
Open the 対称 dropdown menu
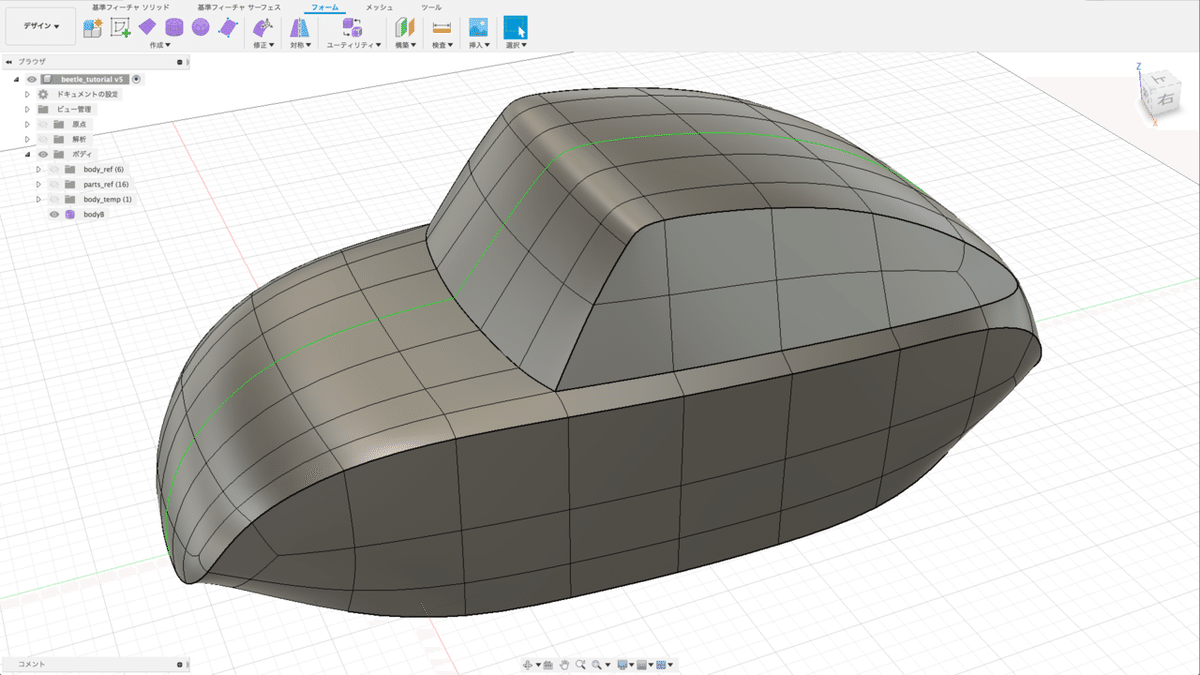click(300, 46)
